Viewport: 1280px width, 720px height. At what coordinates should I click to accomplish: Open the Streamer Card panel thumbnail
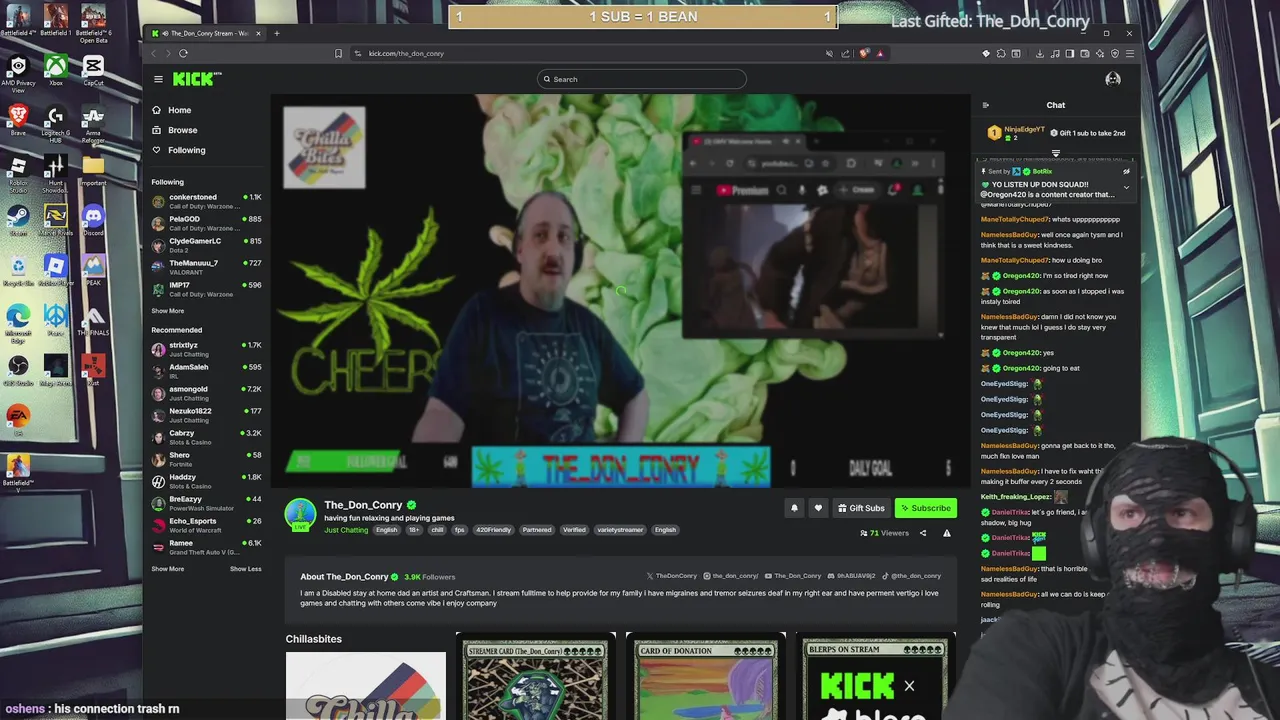[535, 676]
